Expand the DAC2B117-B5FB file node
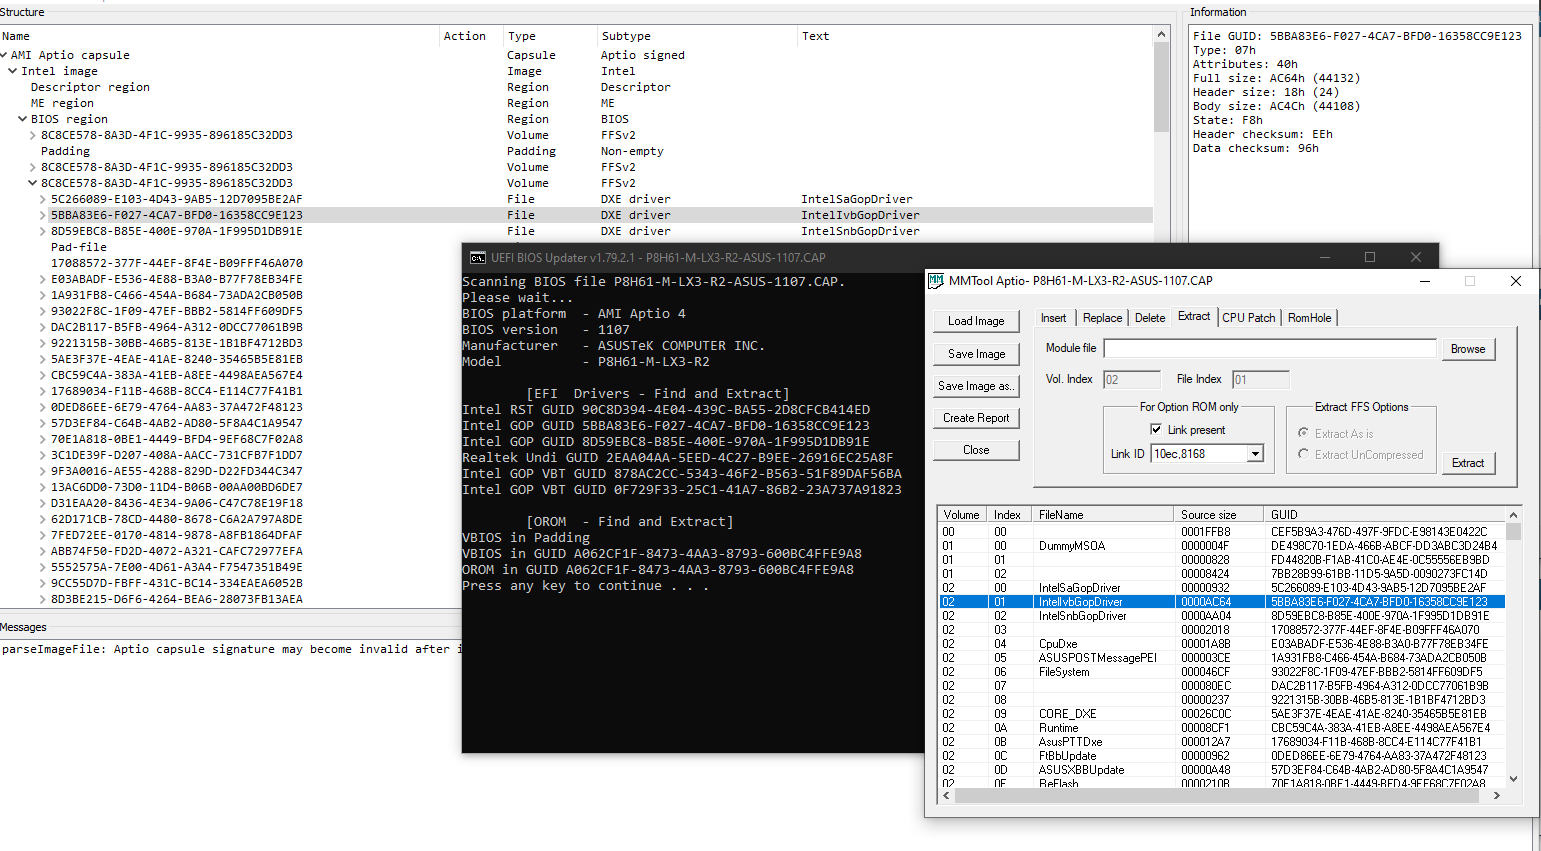Viewport: 1541px width, 851px height. [43, 327]
